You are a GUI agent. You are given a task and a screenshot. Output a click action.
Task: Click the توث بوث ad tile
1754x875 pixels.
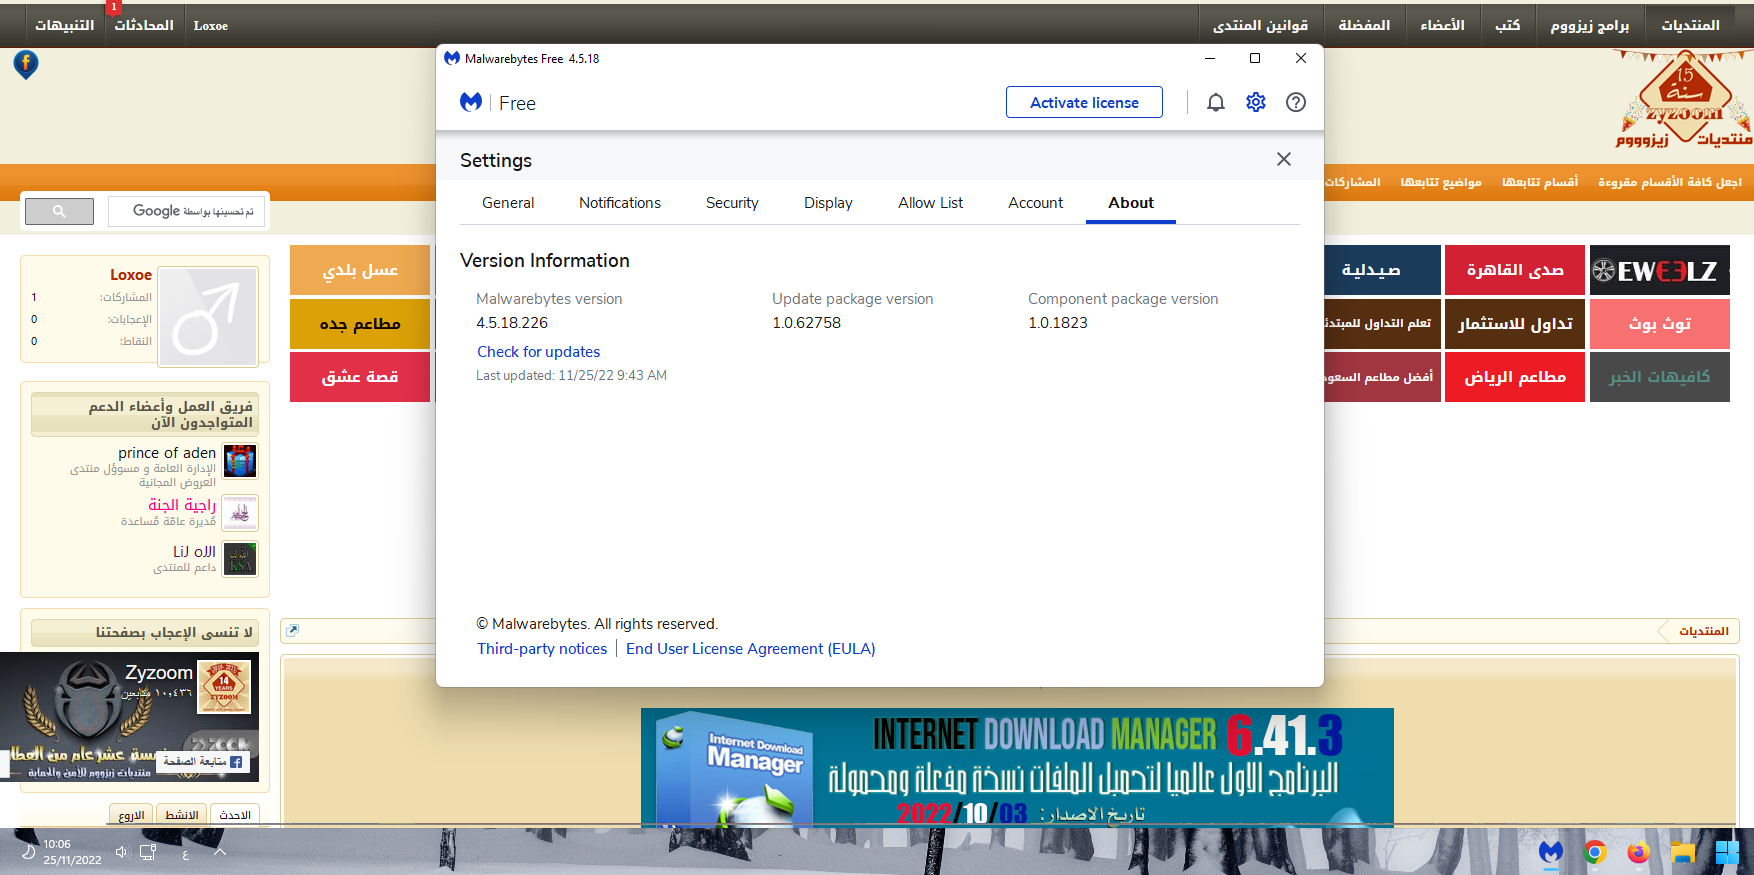pyautogui.click(x=1660, y=324)
